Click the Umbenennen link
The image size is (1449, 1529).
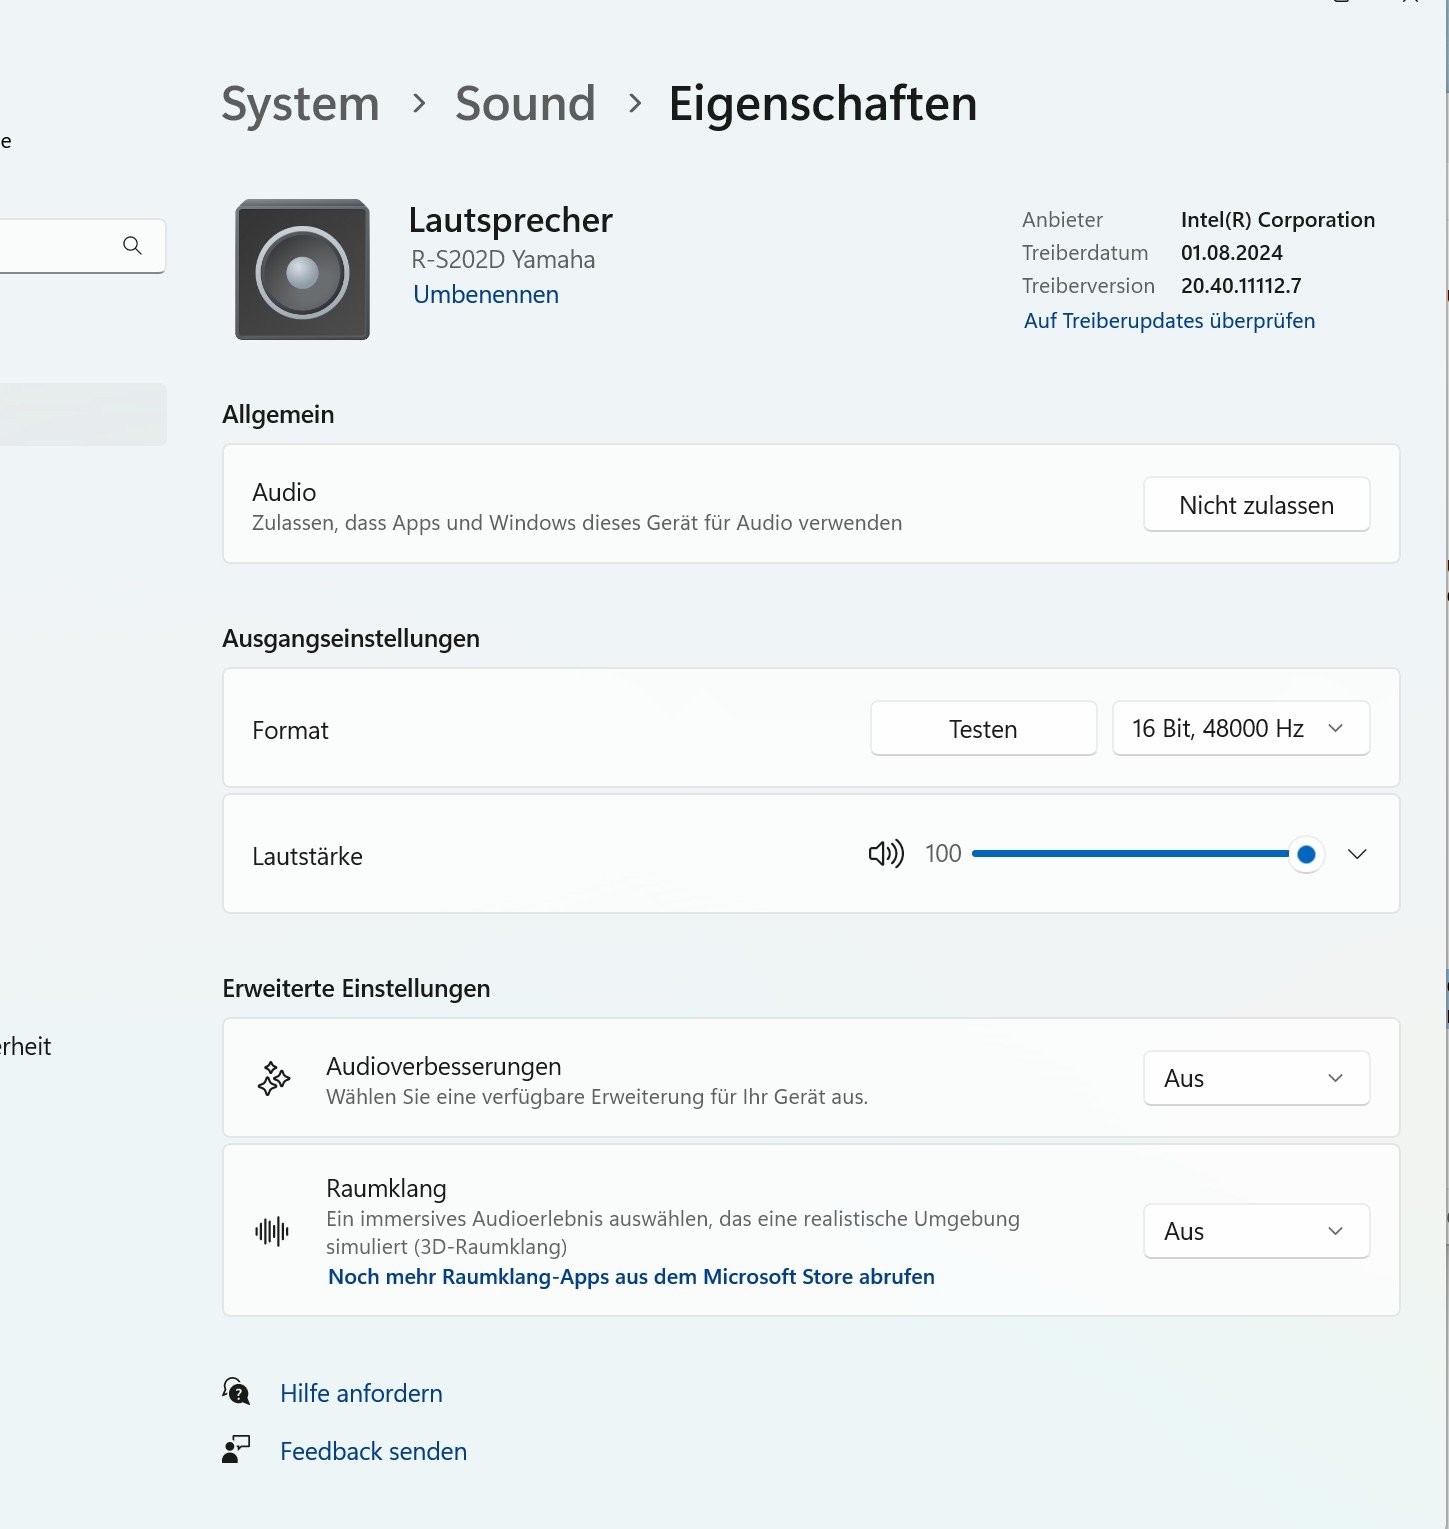(486, 295)
